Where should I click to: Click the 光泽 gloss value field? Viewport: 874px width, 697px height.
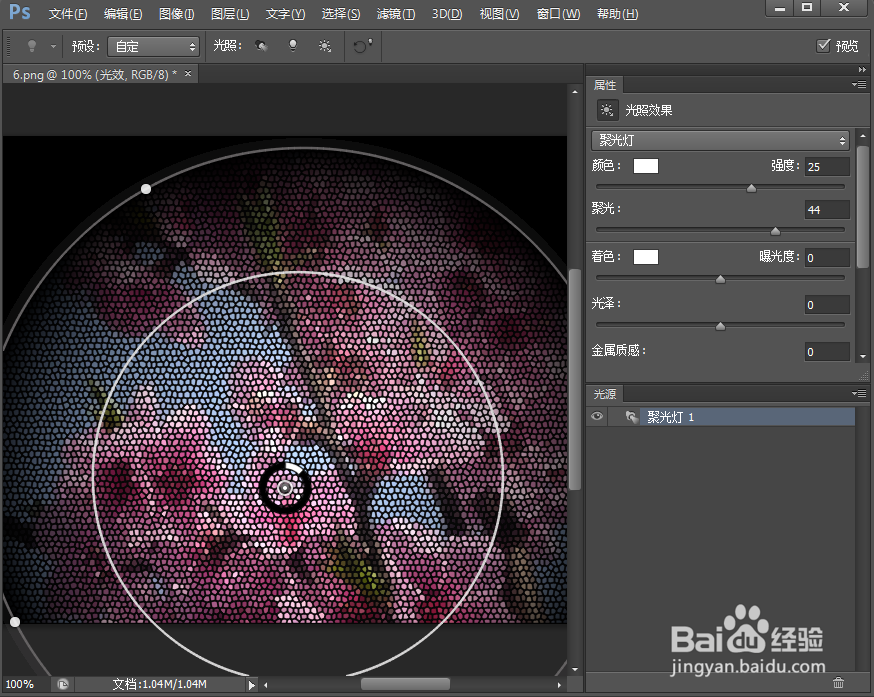point(827,304)
